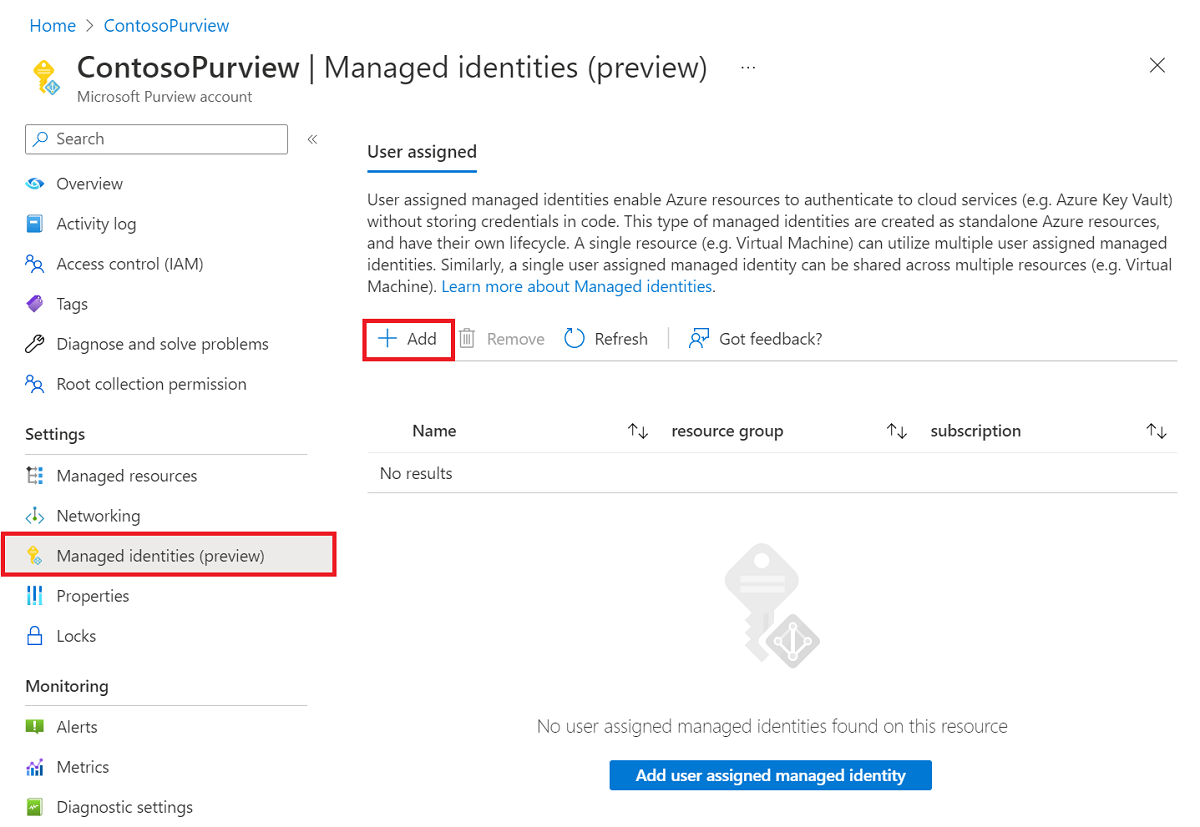Click Add user assigned managed identity
Viewport: 1200px width, 827px height.
tap(770, 775)
